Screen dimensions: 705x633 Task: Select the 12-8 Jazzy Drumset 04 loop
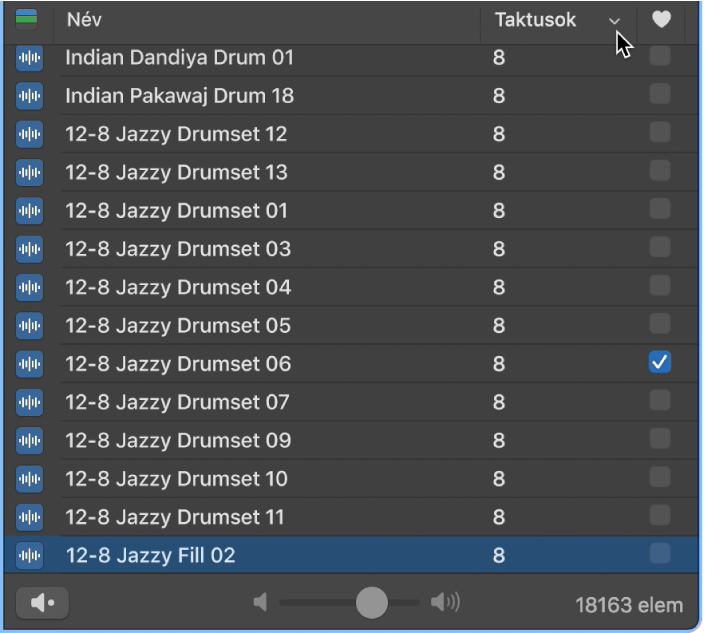pos(178,287)
